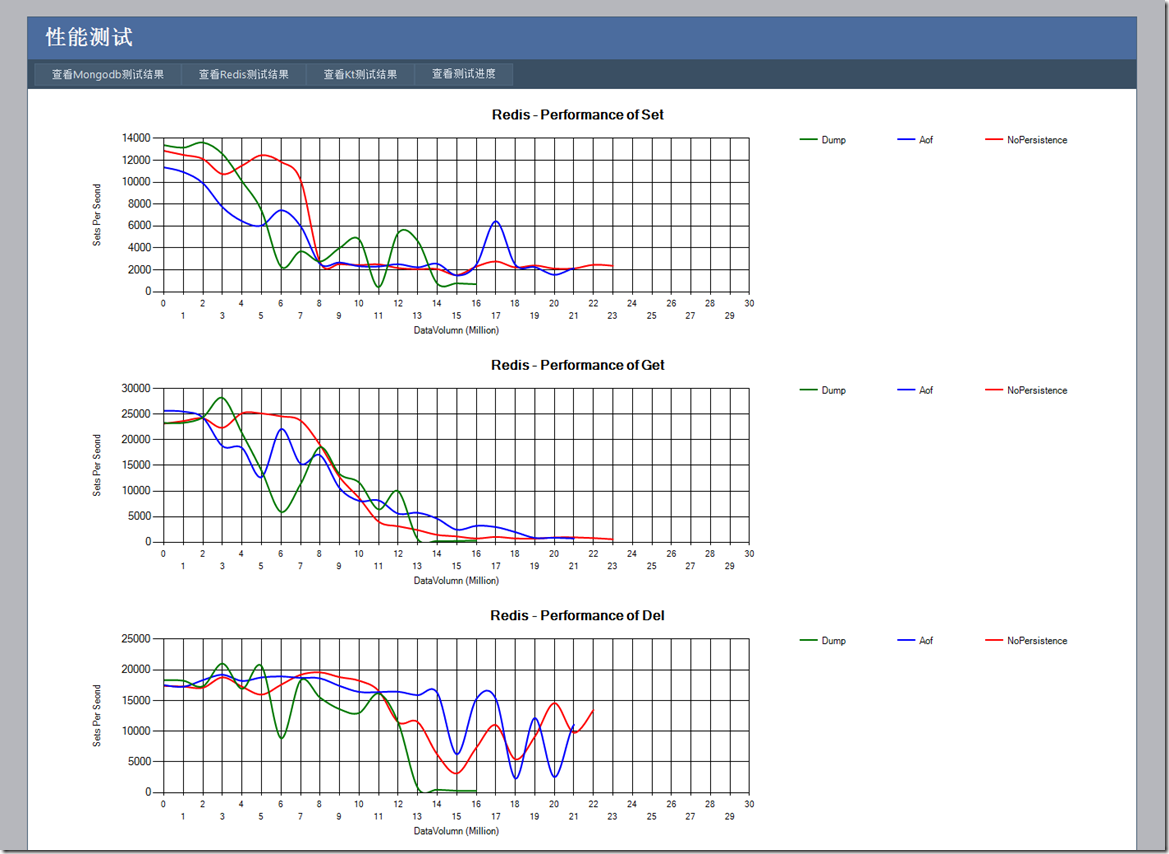Click 'DataVolumn (Million)' label under Get chart
Screen dimensions: 1169x854
[456, 581]
